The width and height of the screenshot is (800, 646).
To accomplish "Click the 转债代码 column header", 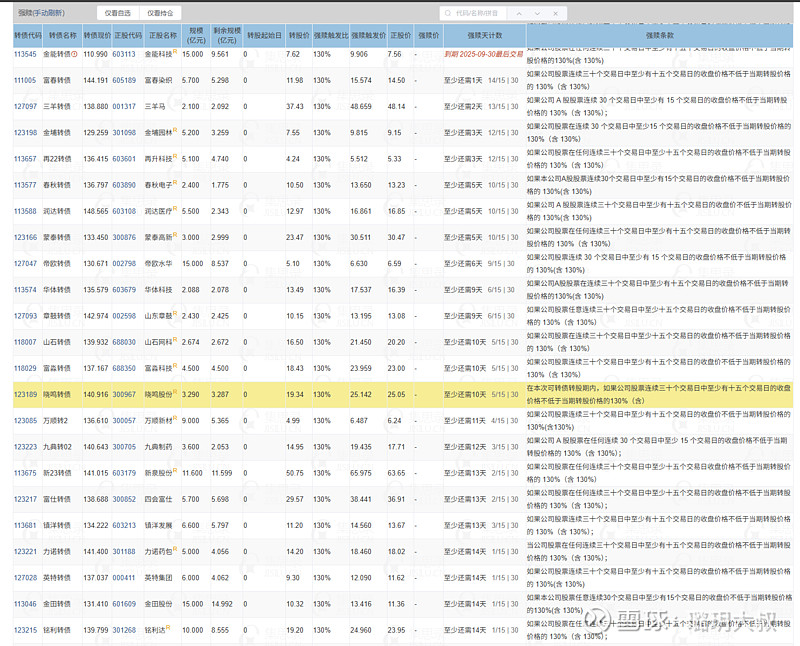I will [25, 34].
